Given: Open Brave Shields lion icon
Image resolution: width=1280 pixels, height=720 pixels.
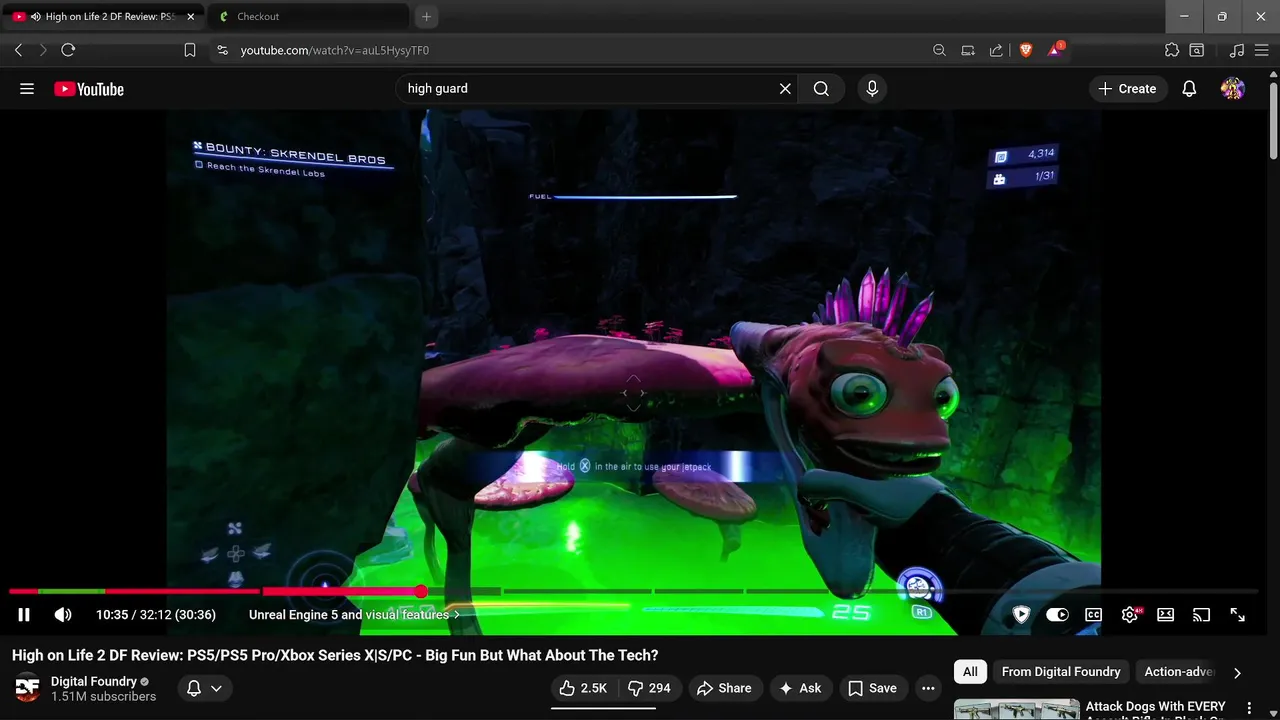Looking at the screenshot, I should [1025, 50].
